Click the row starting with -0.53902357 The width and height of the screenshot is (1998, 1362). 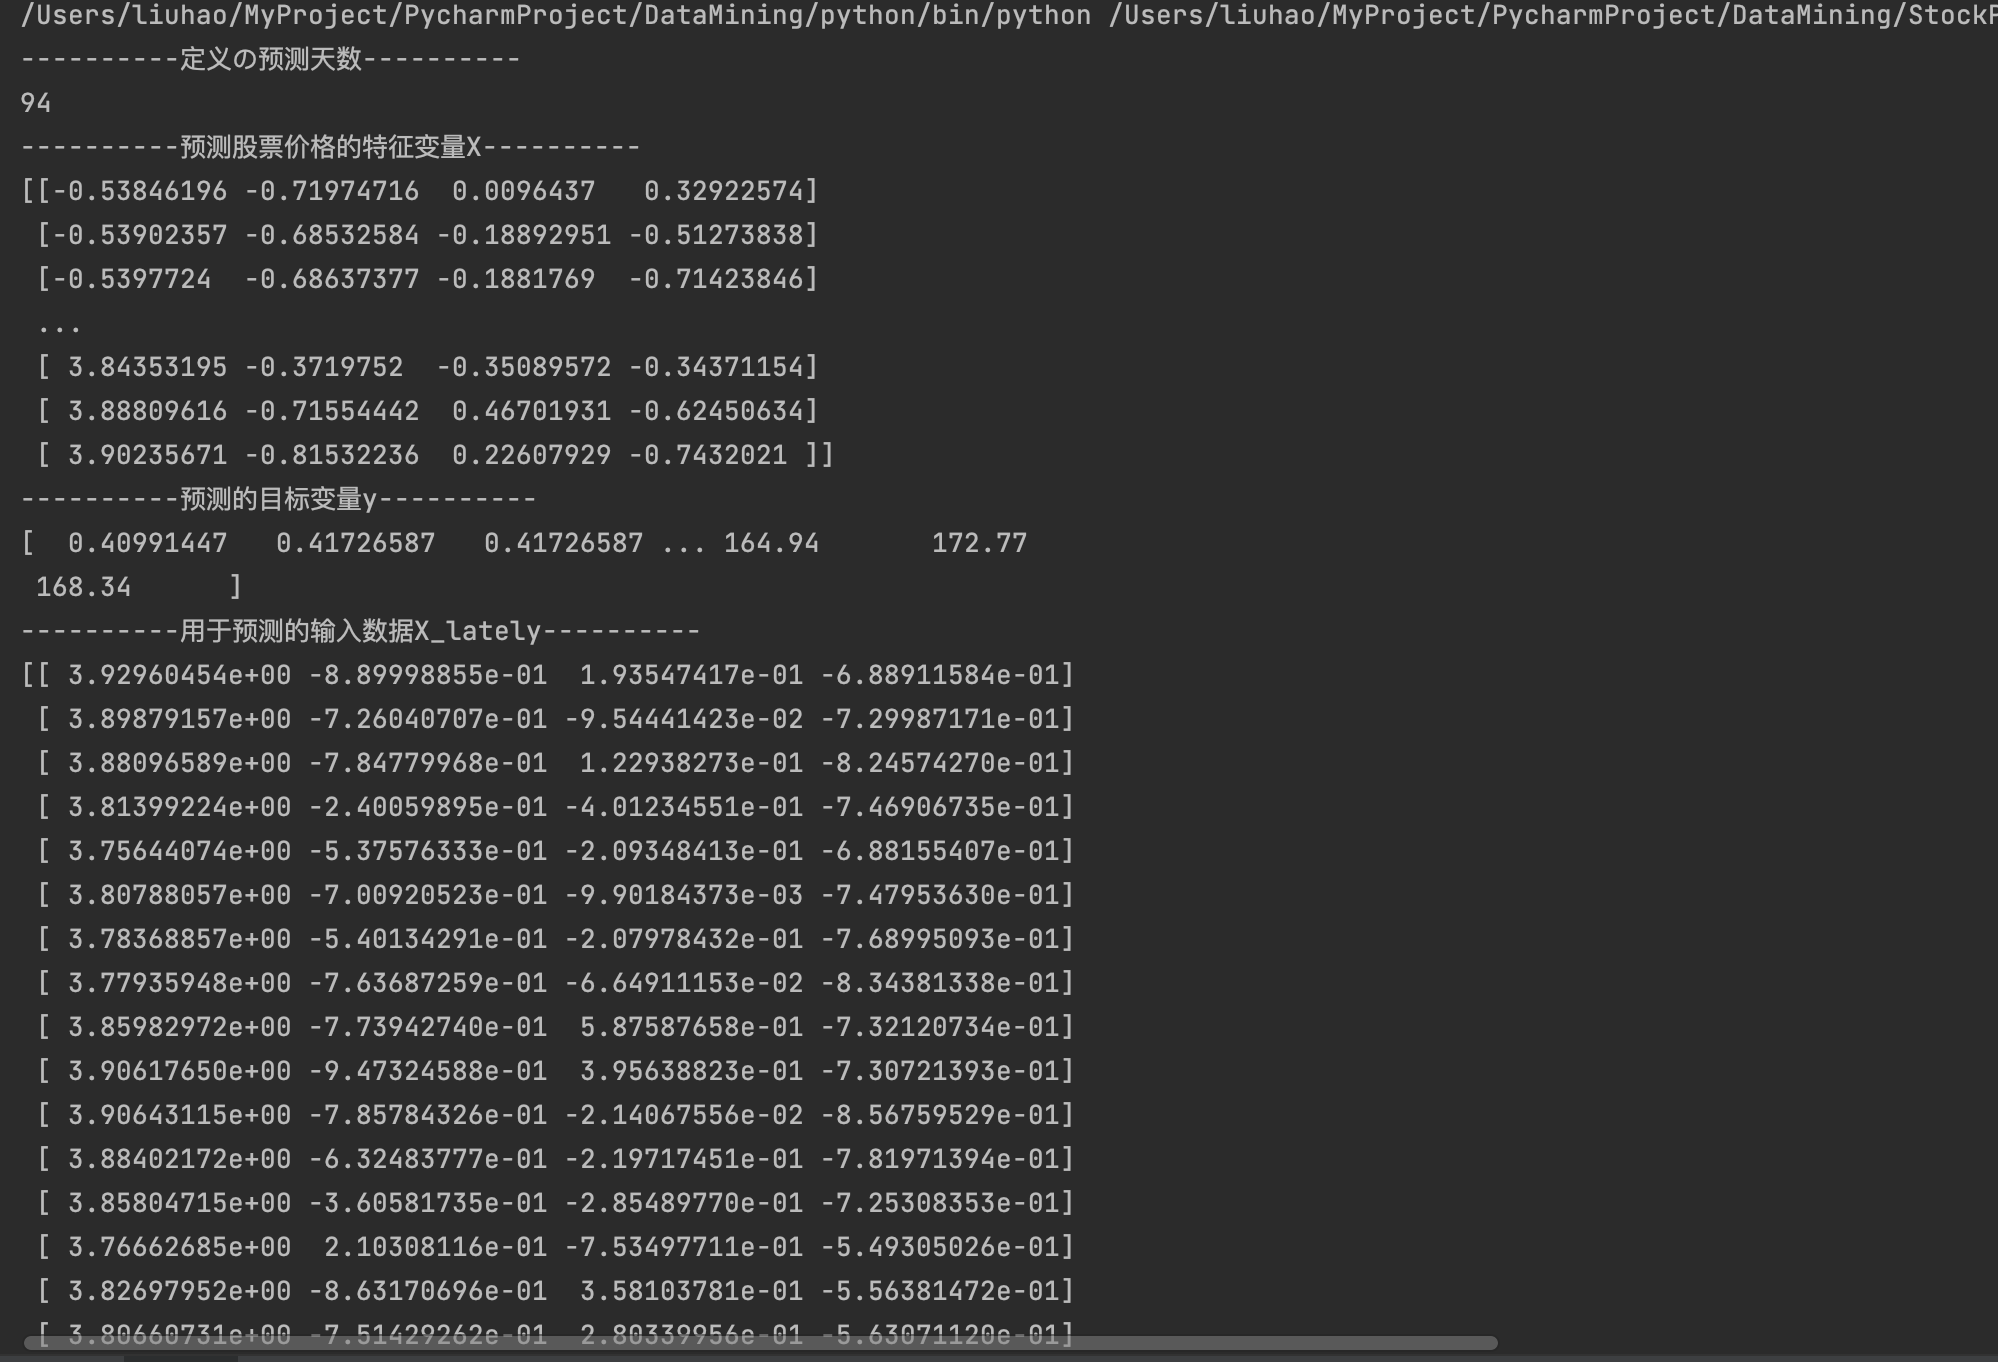(x=428, y=235)
